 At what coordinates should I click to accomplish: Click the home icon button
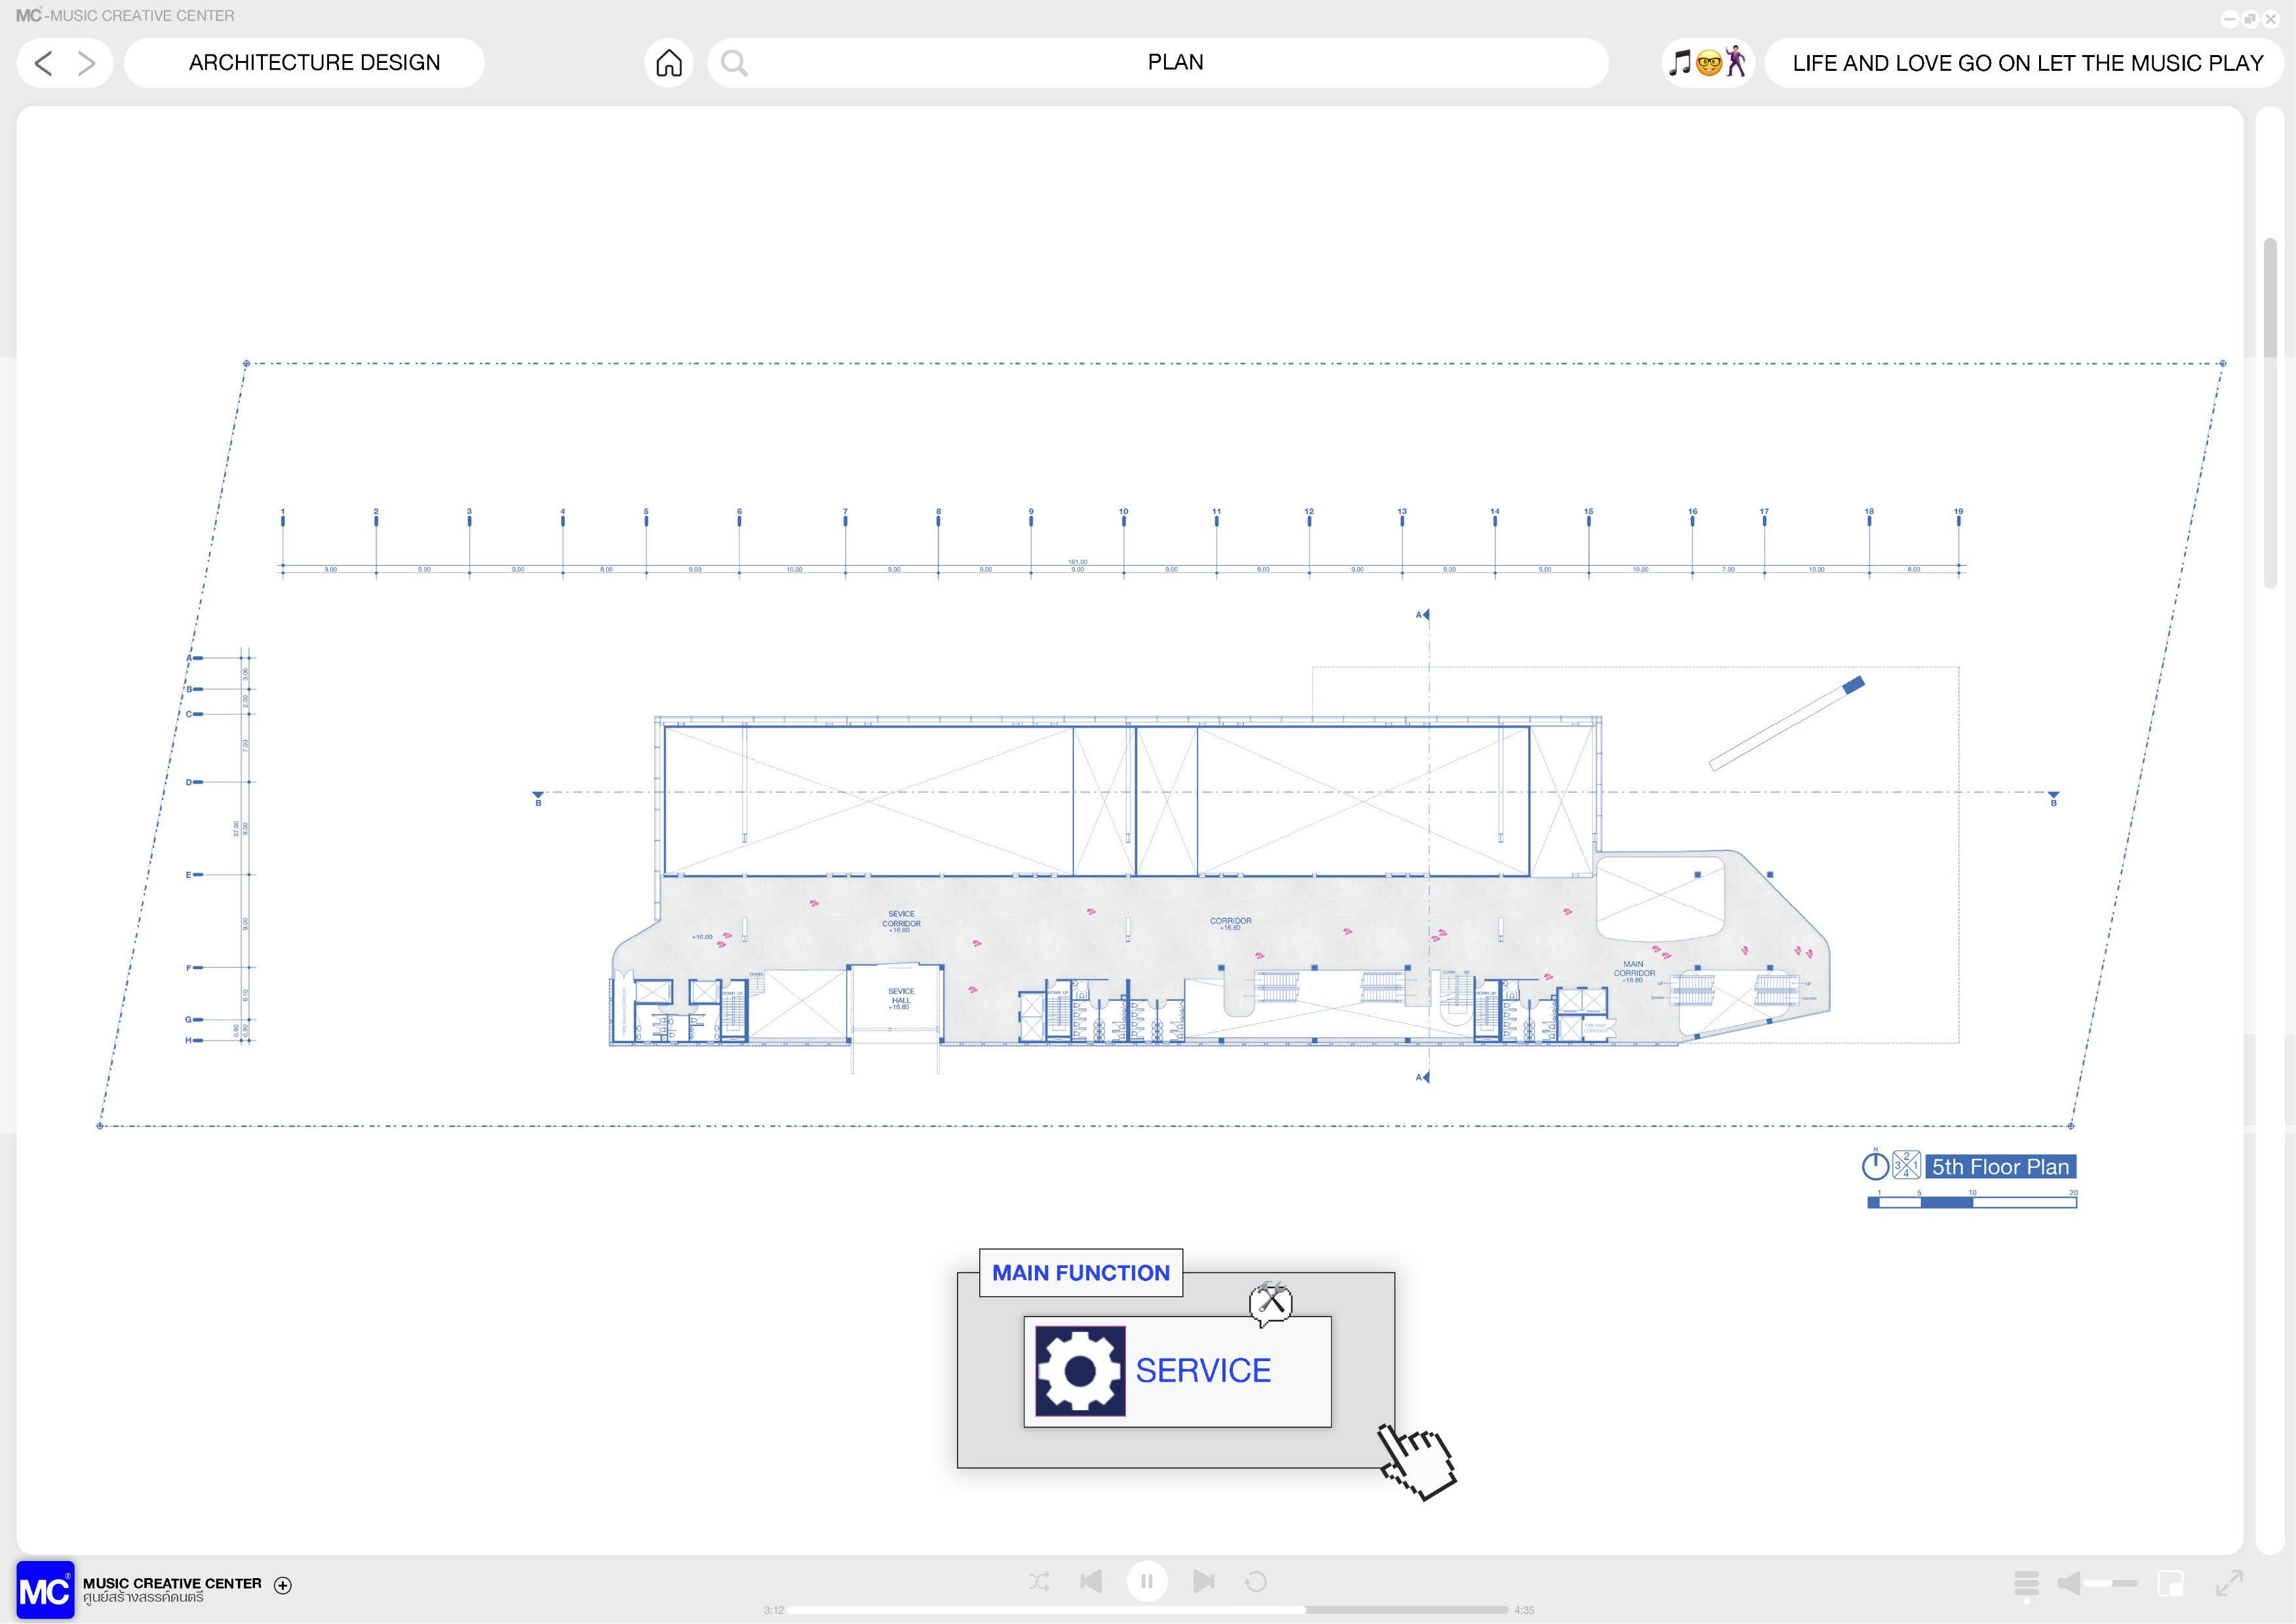tap(668, 63)
